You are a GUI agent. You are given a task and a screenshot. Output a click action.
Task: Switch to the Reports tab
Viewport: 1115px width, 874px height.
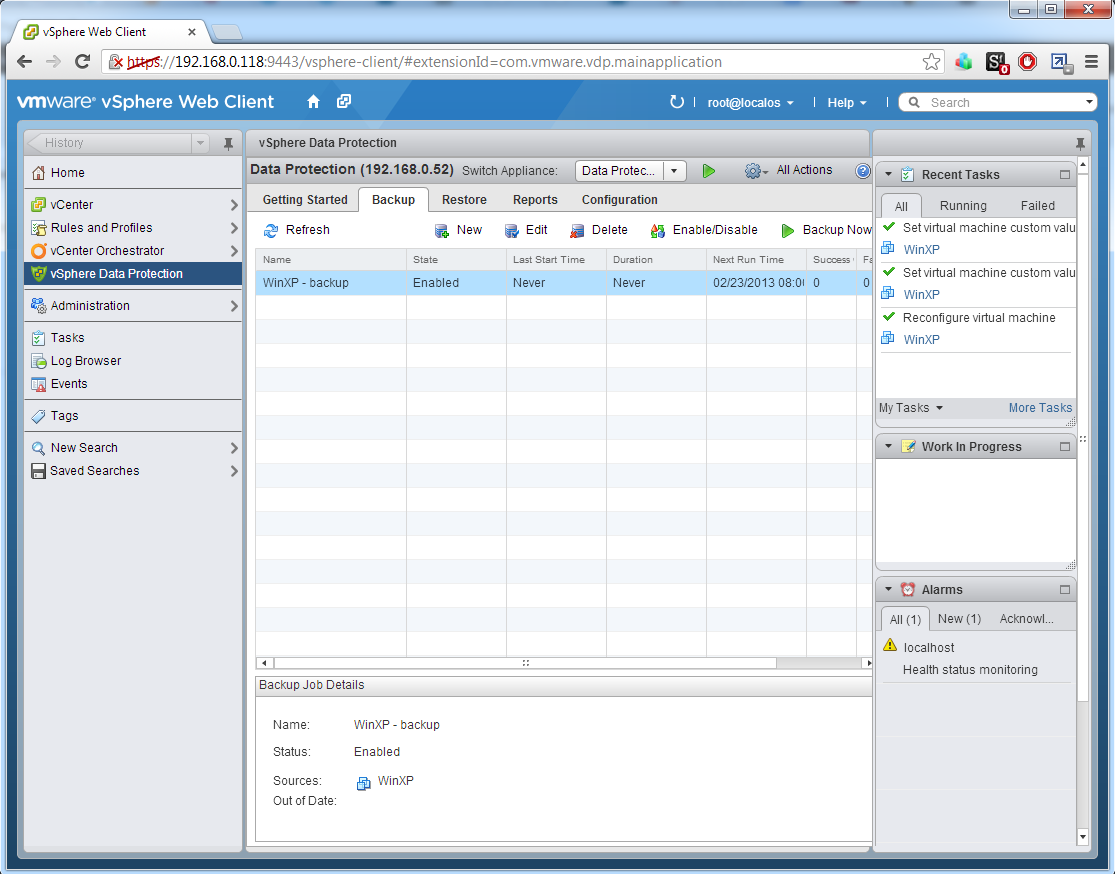[535, 200]
